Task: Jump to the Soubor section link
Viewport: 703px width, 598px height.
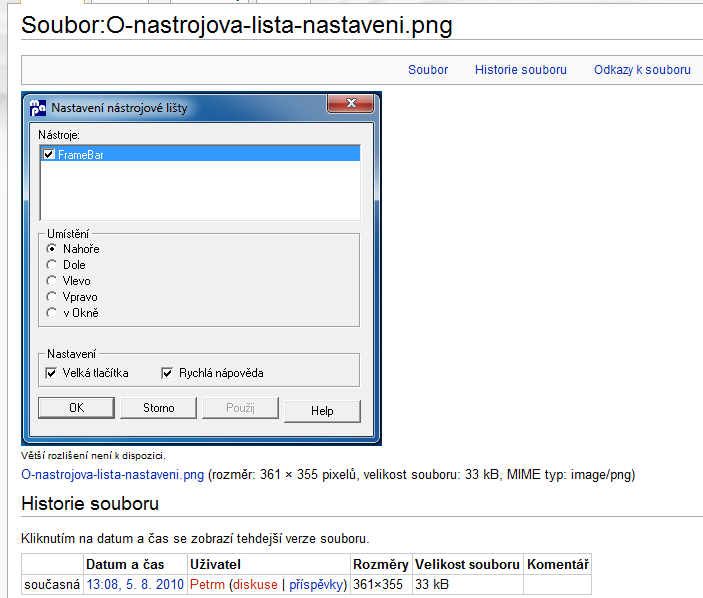Action: pyautogui.click(x=428, y=70)
